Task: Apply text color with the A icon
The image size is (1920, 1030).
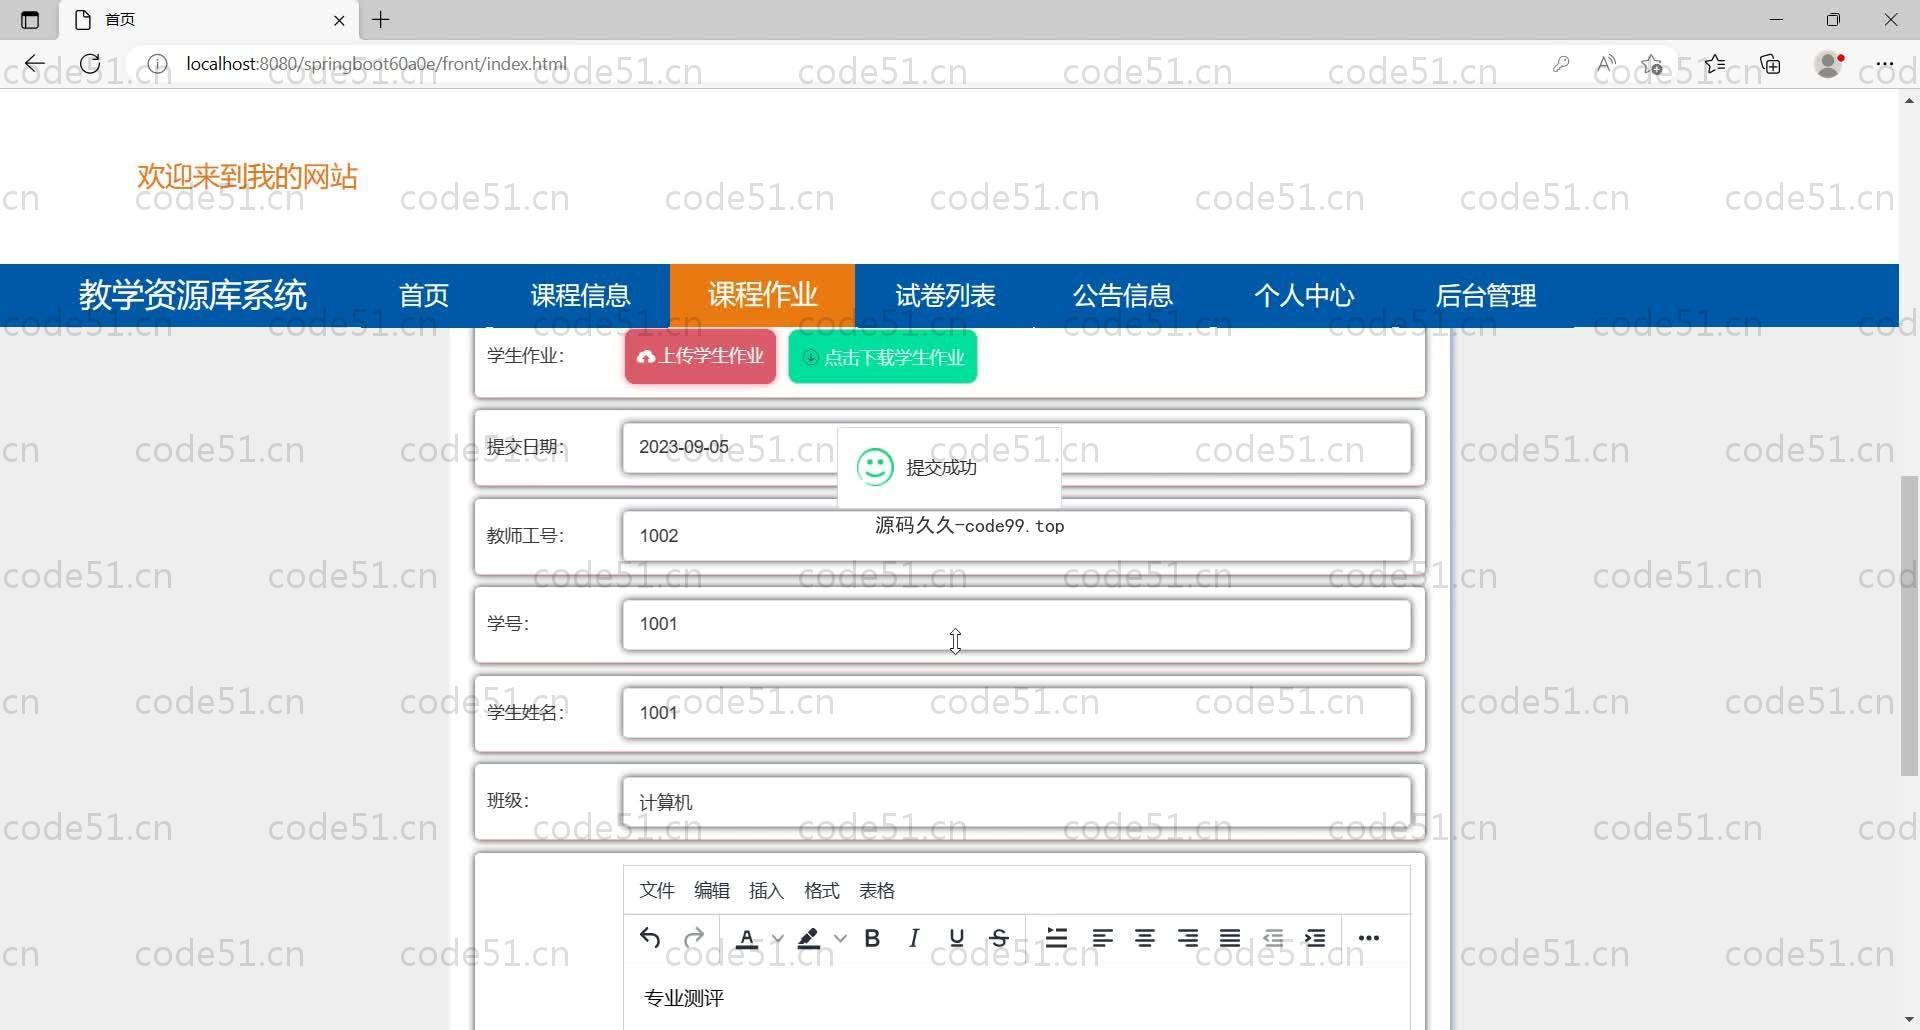Action: click(x=747, y=938)
